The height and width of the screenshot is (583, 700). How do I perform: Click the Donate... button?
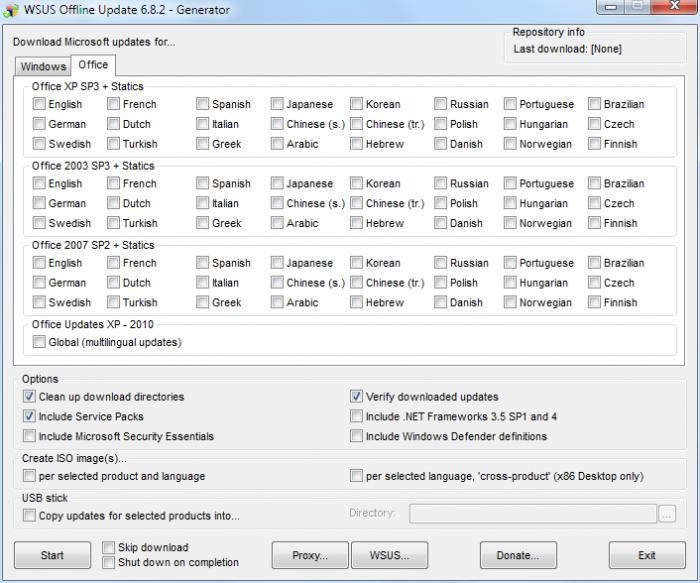coord(518,555)
